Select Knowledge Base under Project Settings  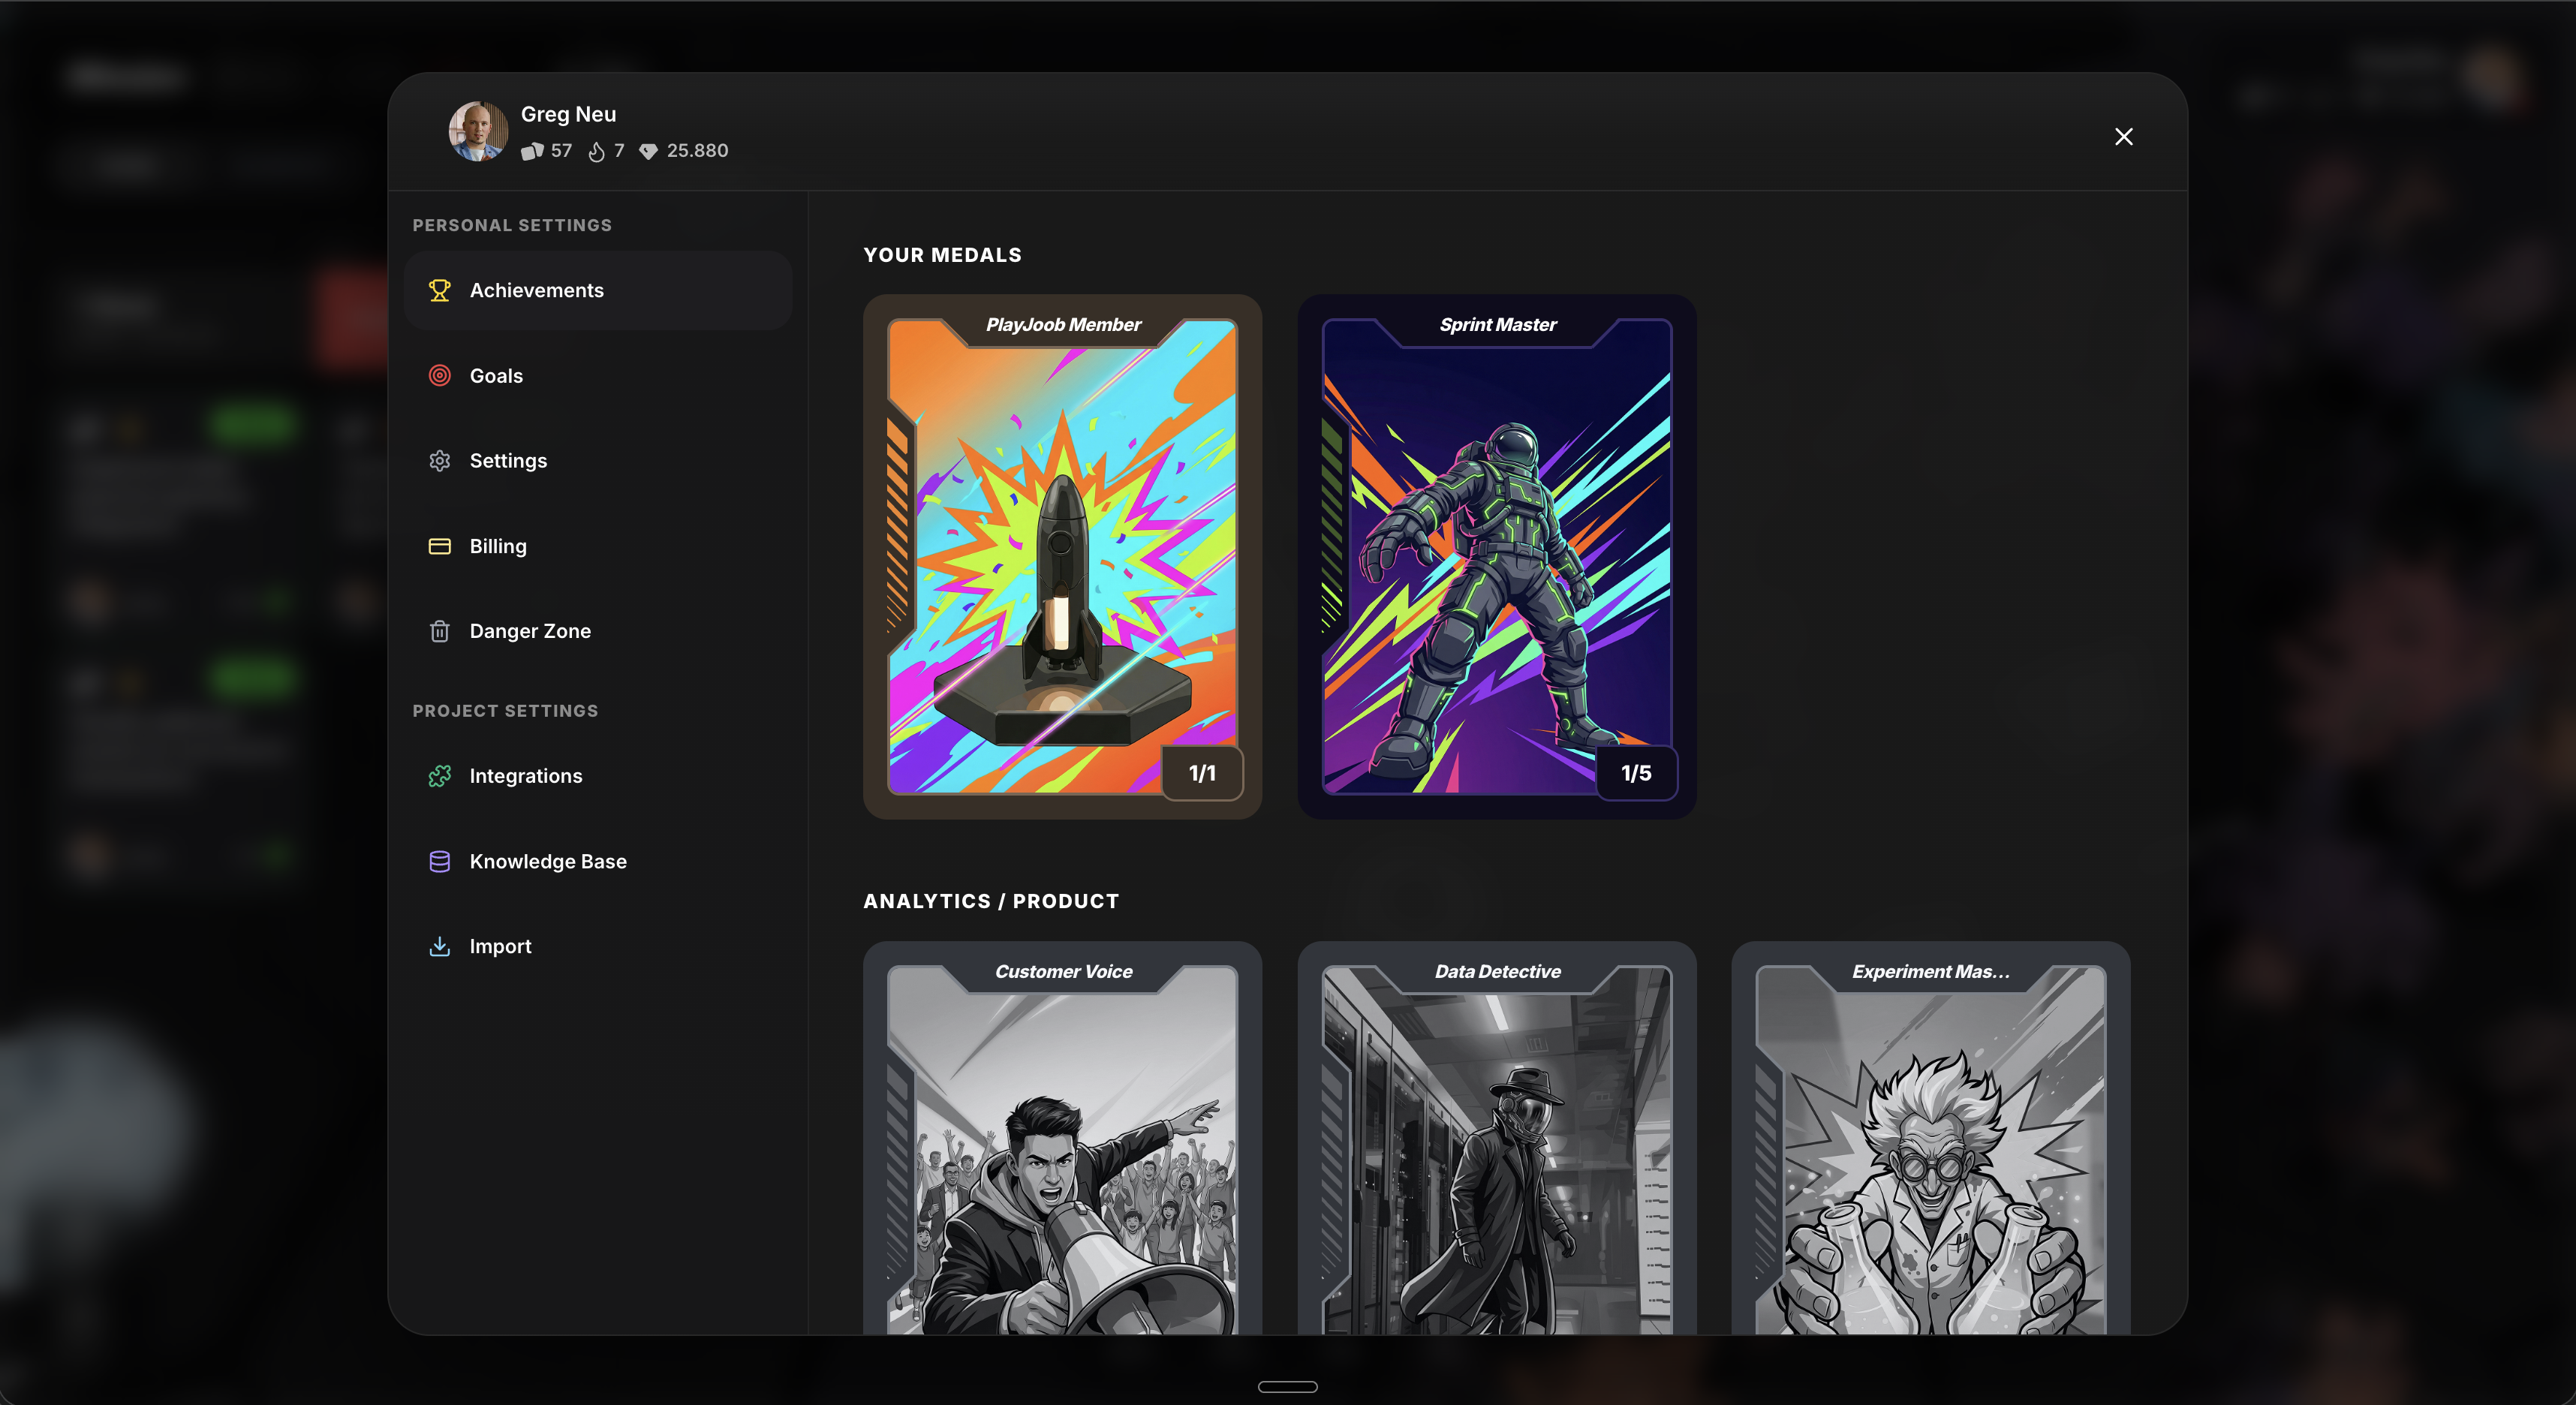pos(548,861)
